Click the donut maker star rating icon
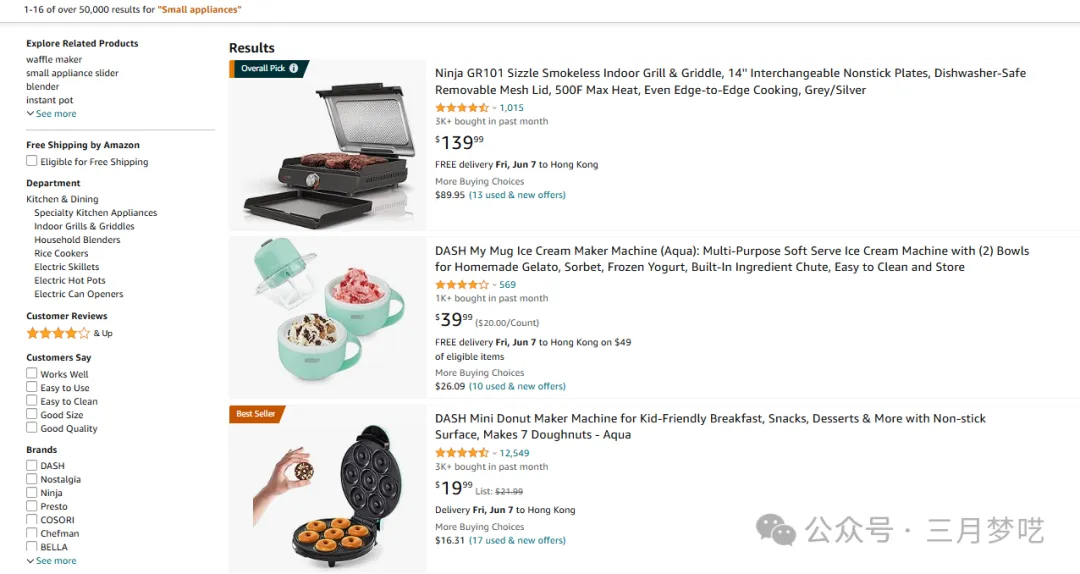Viewport: 1080px width, 574px height. [462, 453]
